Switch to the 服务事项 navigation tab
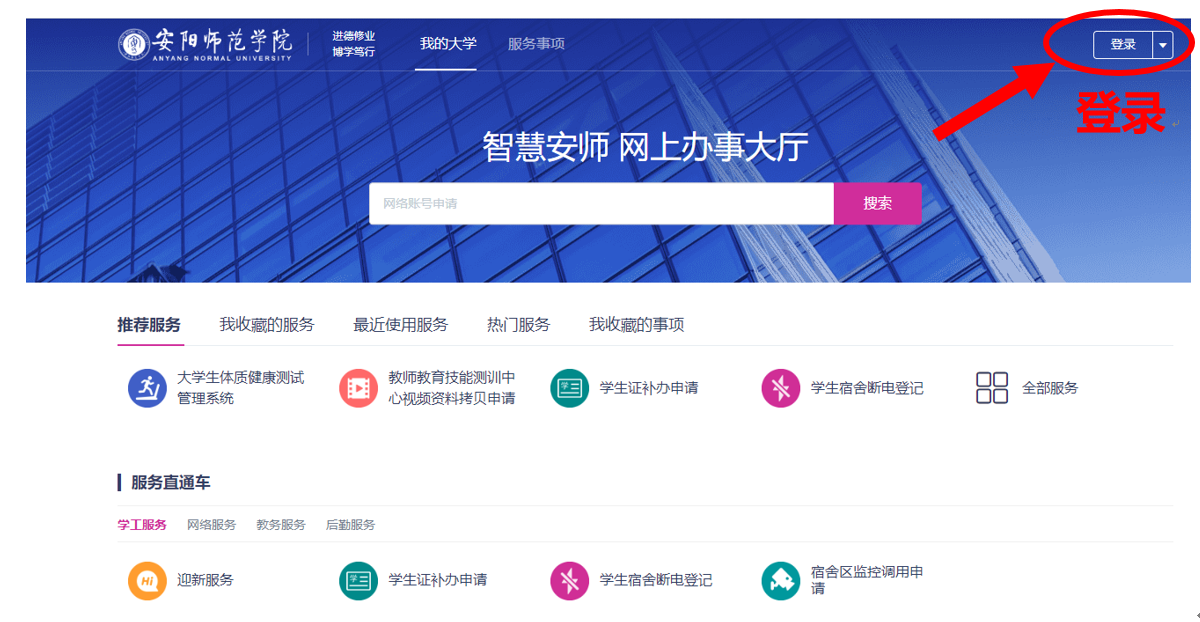This screenshot has height=622, width=1200. 536,44
